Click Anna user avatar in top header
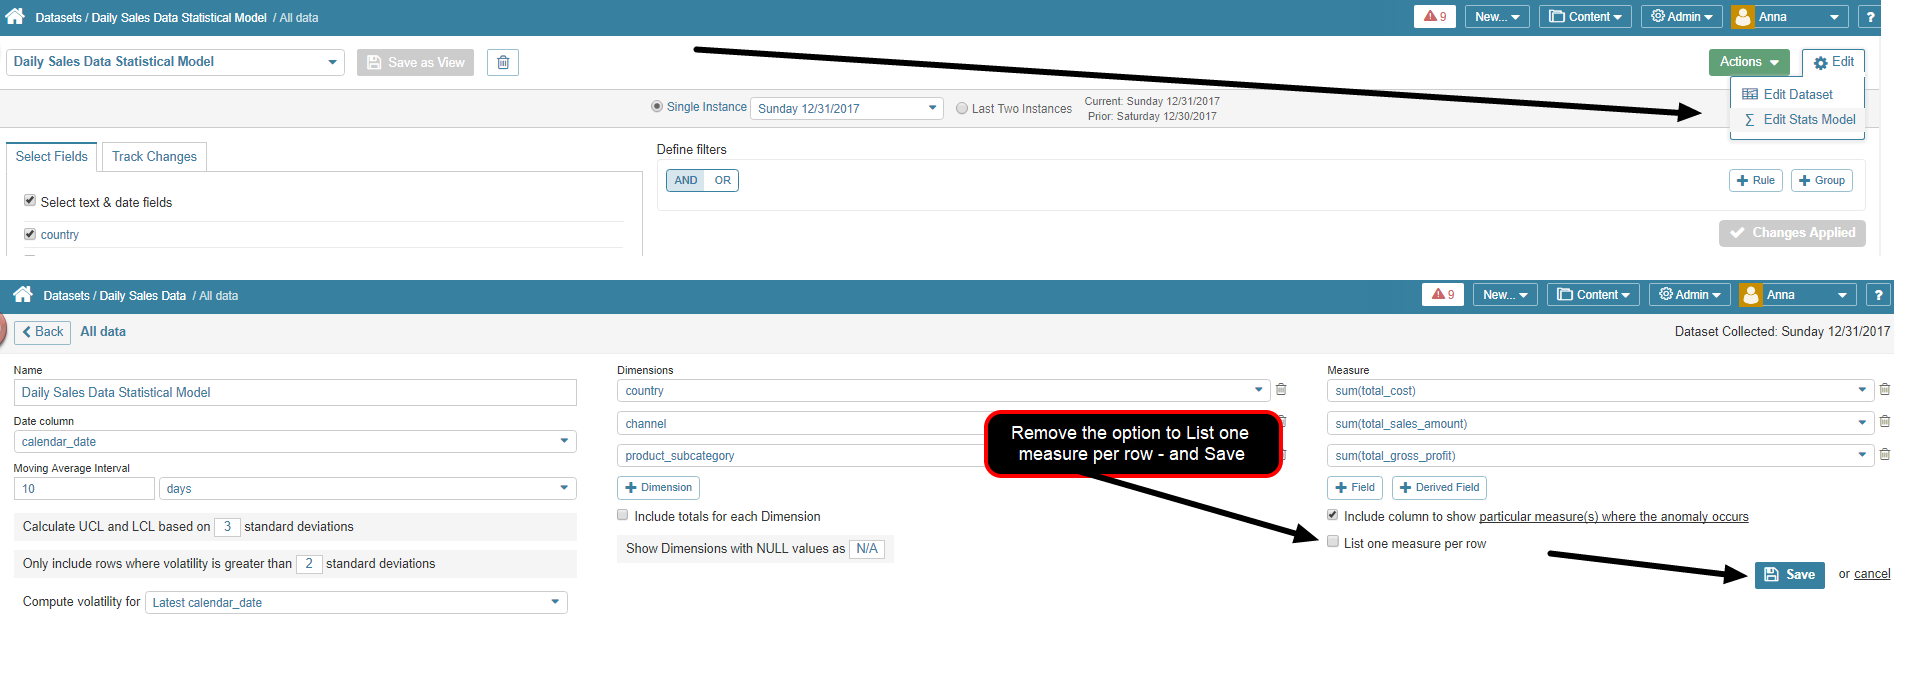This screenshot has height=684, width=1918. coord(1743,16)
